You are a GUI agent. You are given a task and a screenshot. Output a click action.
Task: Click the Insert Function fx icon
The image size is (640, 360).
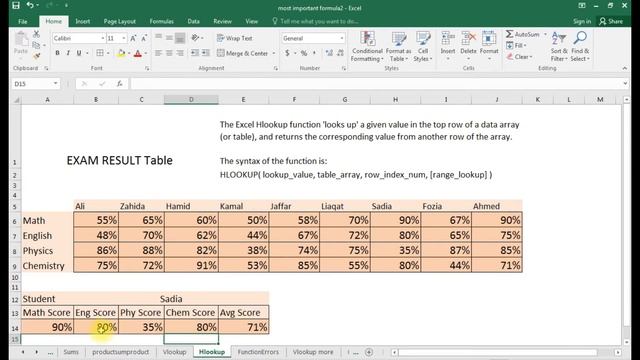pos(120,84)
